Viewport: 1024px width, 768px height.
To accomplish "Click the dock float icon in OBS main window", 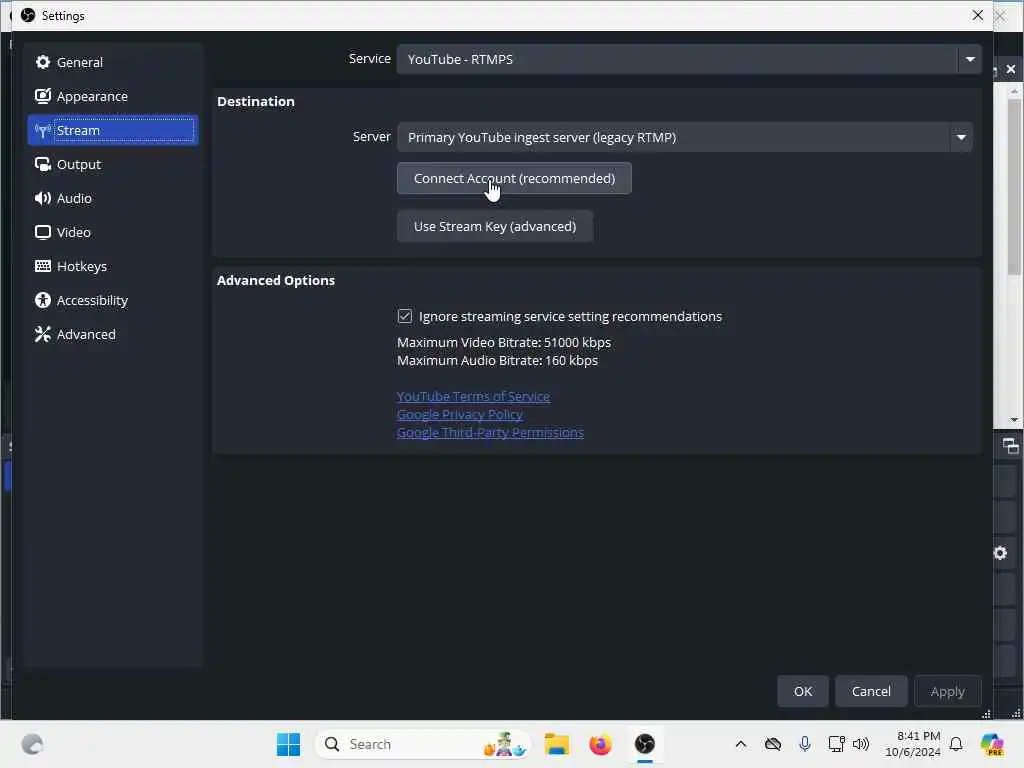I will tap(1010, 446).
